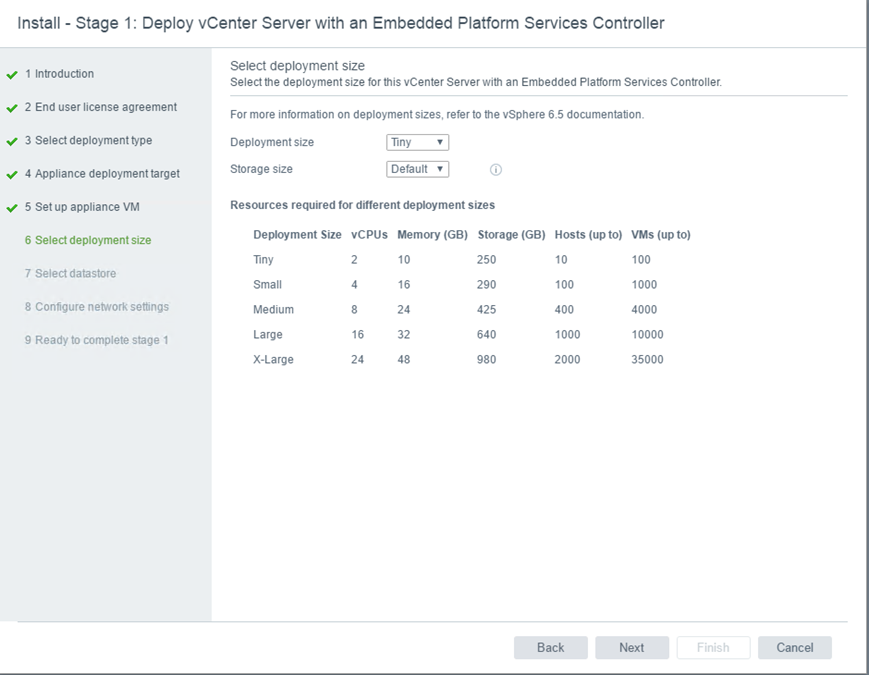Cancel the installation wizard
Image resolution: width=869 pixels, height=675 pixels.
coord(794,648)
